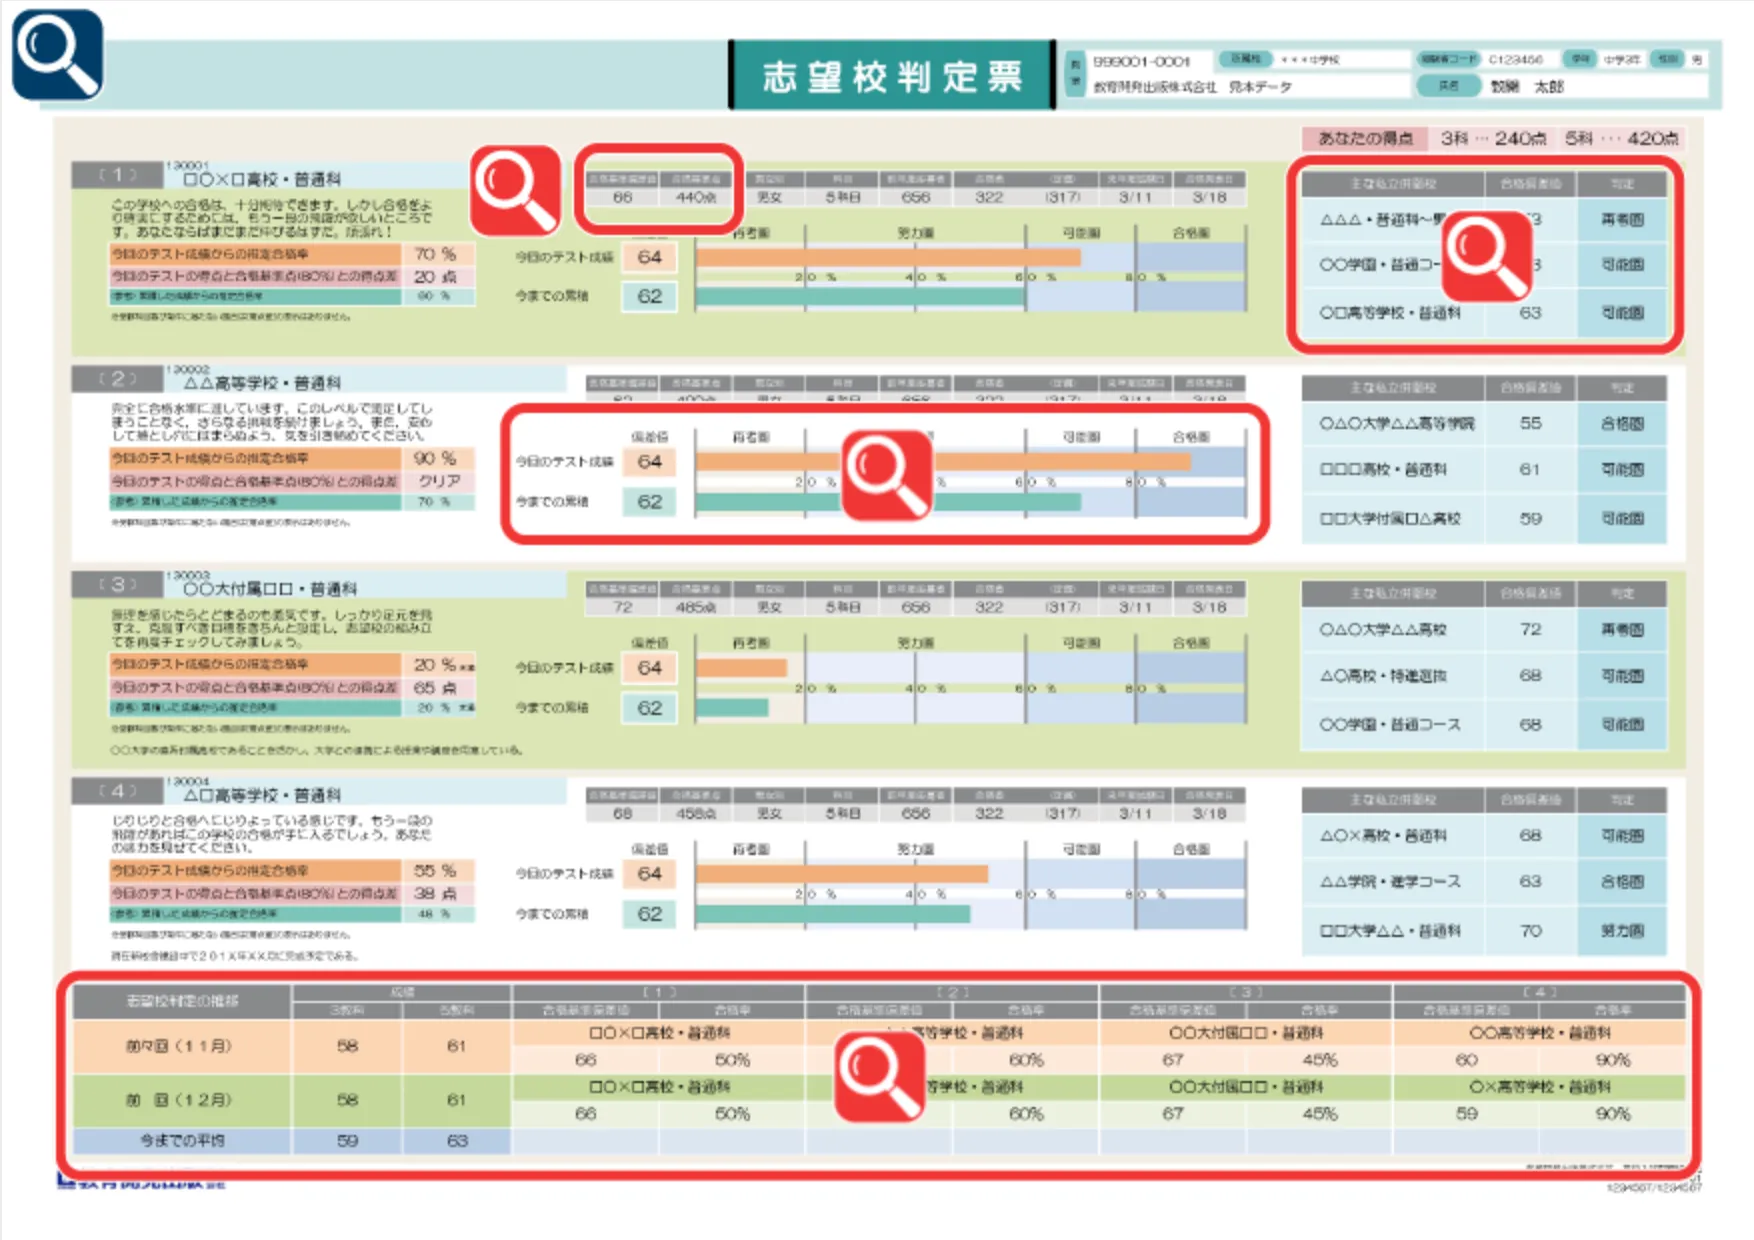Click the 志望校判定票 title banner
Image resolution: width=1754 pixels, height=1240 pixels.
coord(891,76)
